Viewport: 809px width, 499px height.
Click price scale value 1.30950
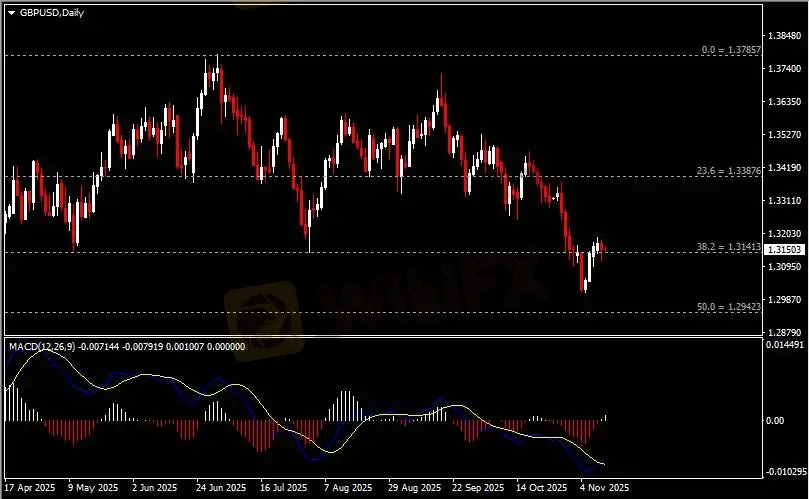coord(785,267)
